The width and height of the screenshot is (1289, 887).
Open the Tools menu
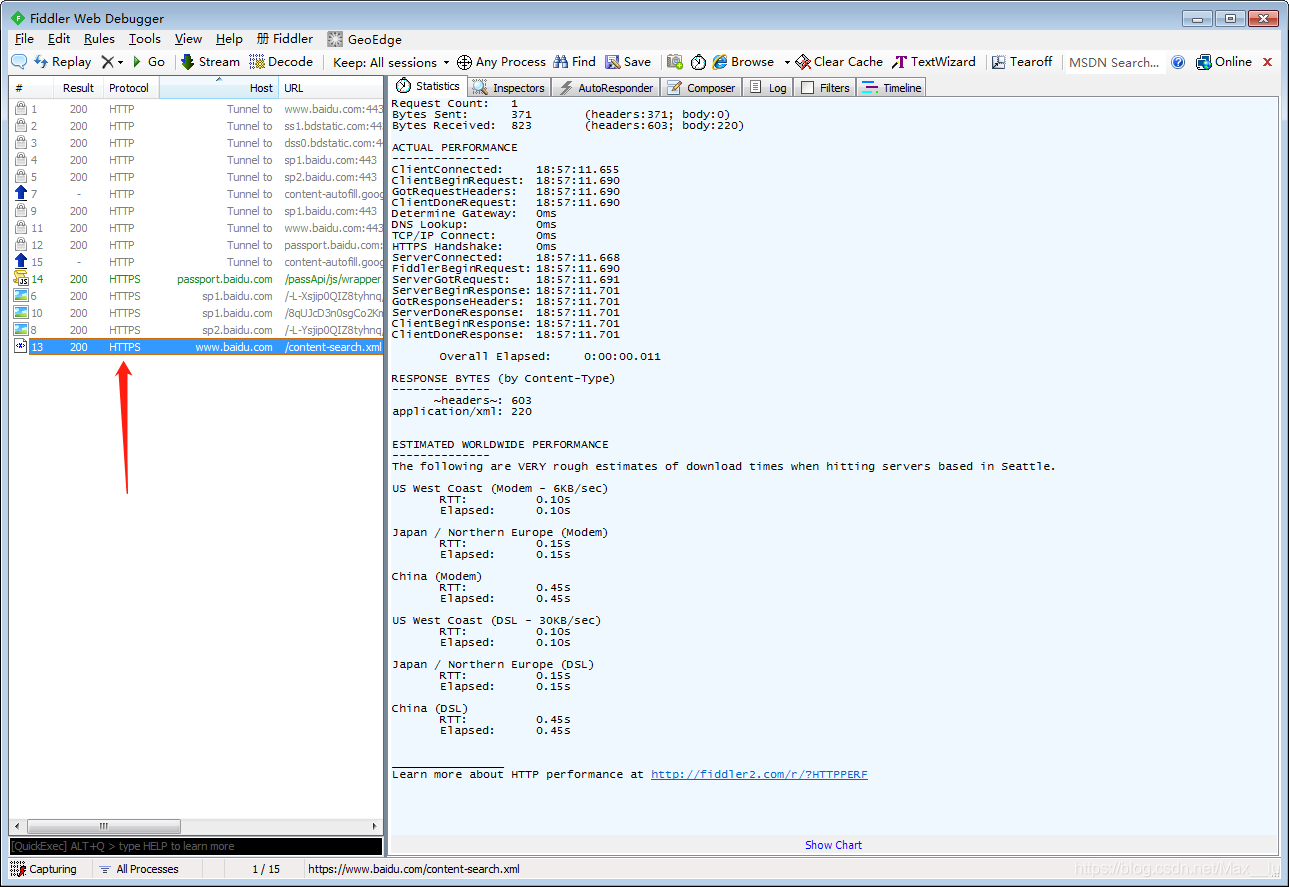145,39
